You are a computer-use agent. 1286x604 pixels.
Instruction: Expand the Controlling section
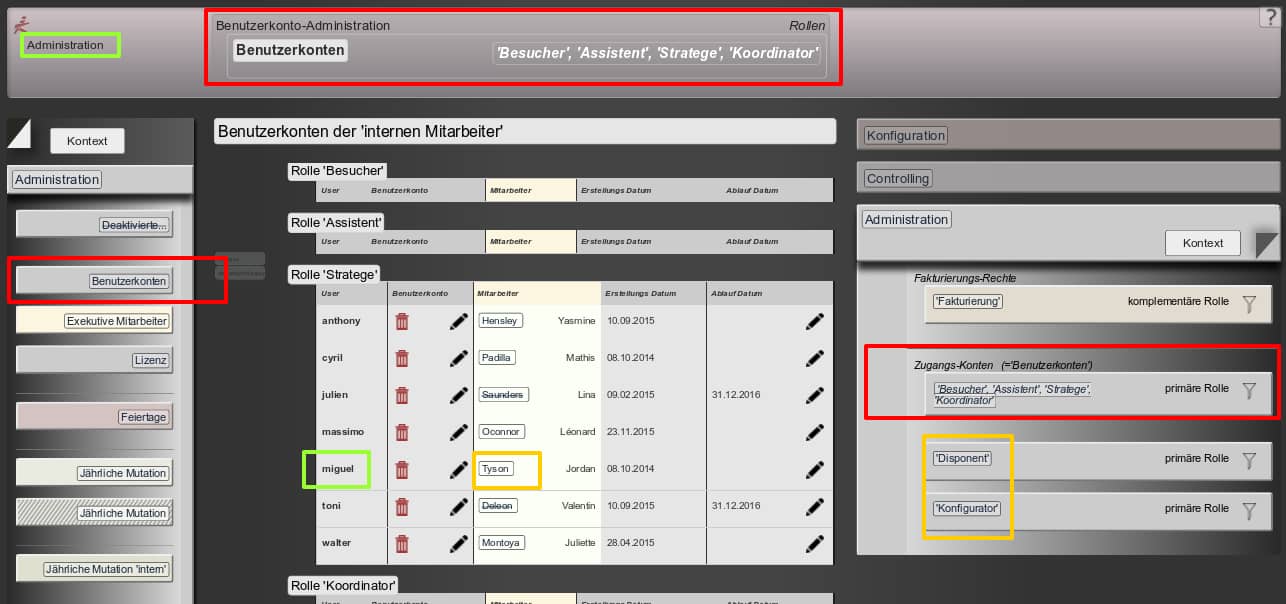point(898,179)
